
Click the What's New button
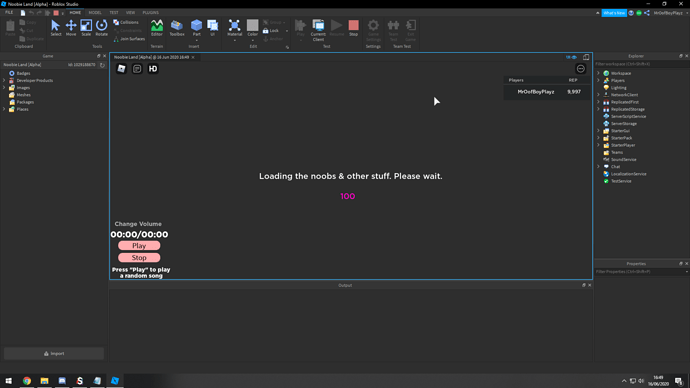614,13
